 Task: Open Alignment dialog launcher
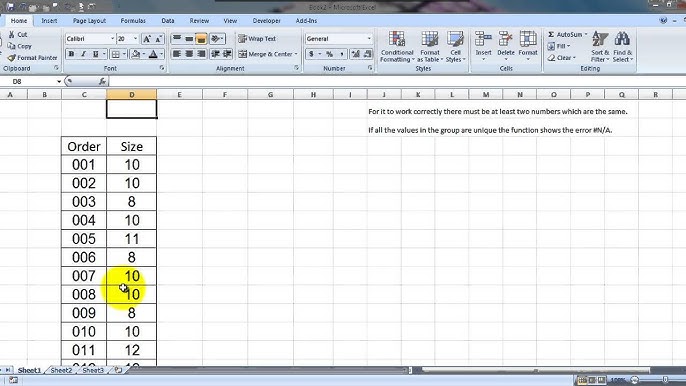click(296, 68)
